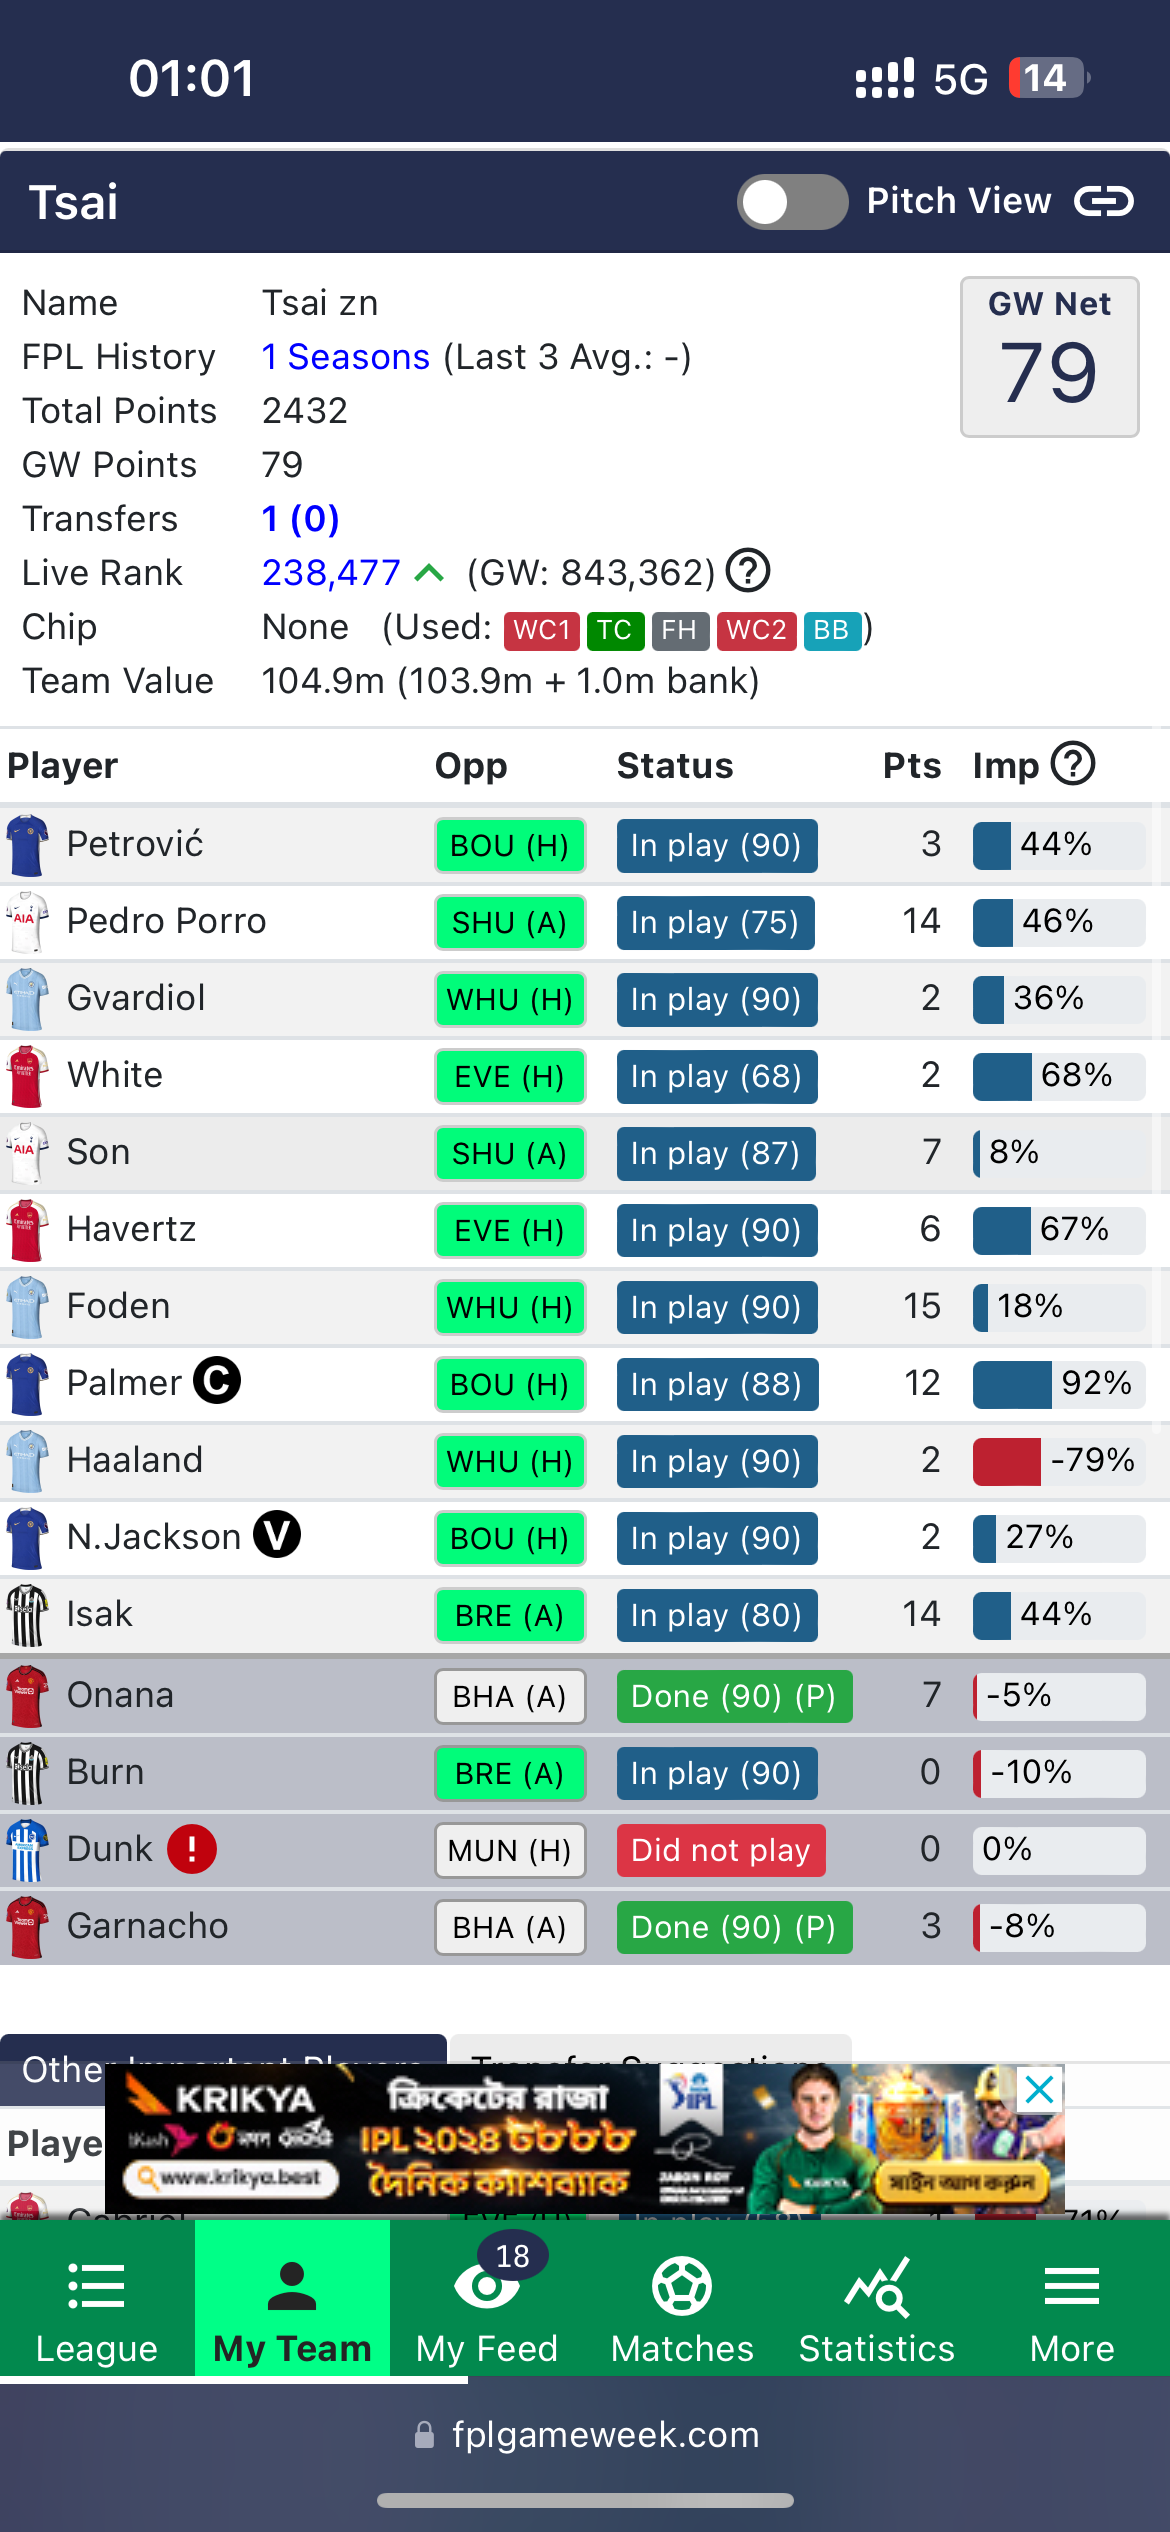Expand the More menu
Screen dimensions: 1170x2532
click(x=1072, y=2305)
